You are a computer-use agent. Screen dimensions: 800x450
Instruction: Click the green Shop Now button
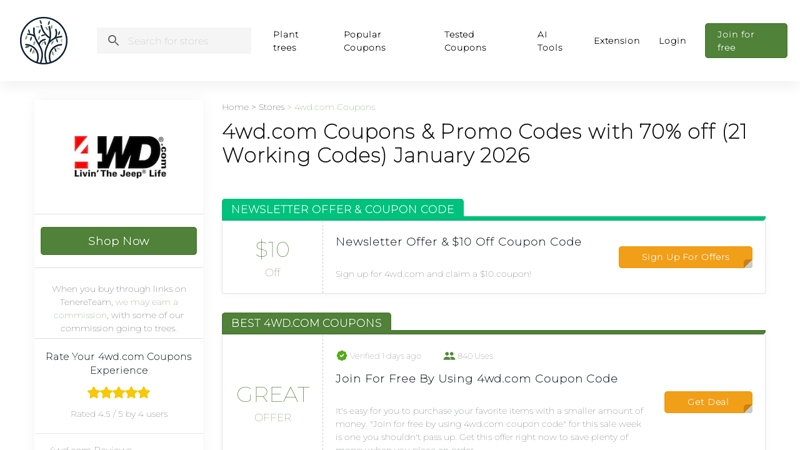tap(118, 241)
